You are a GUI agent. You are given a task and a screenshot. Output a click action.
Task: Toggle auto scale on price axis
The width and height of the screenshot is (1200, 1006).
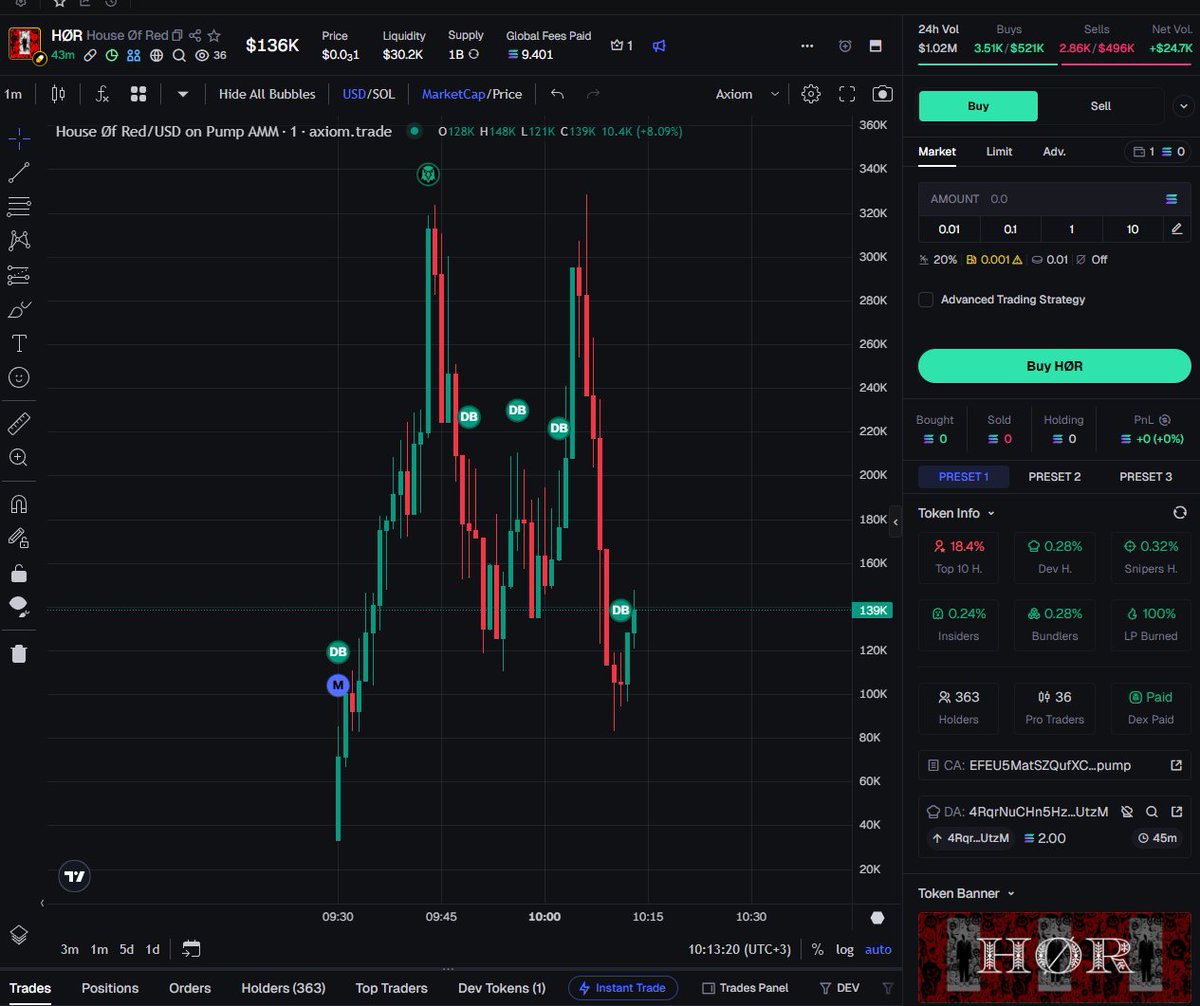click(878, 949)
